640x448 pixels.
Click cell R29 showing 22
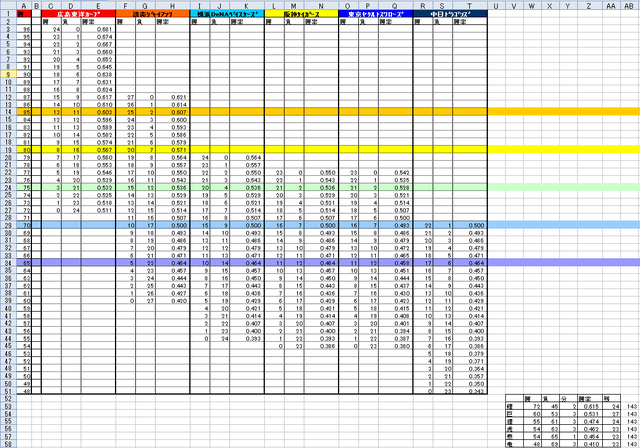pos(423,225)
